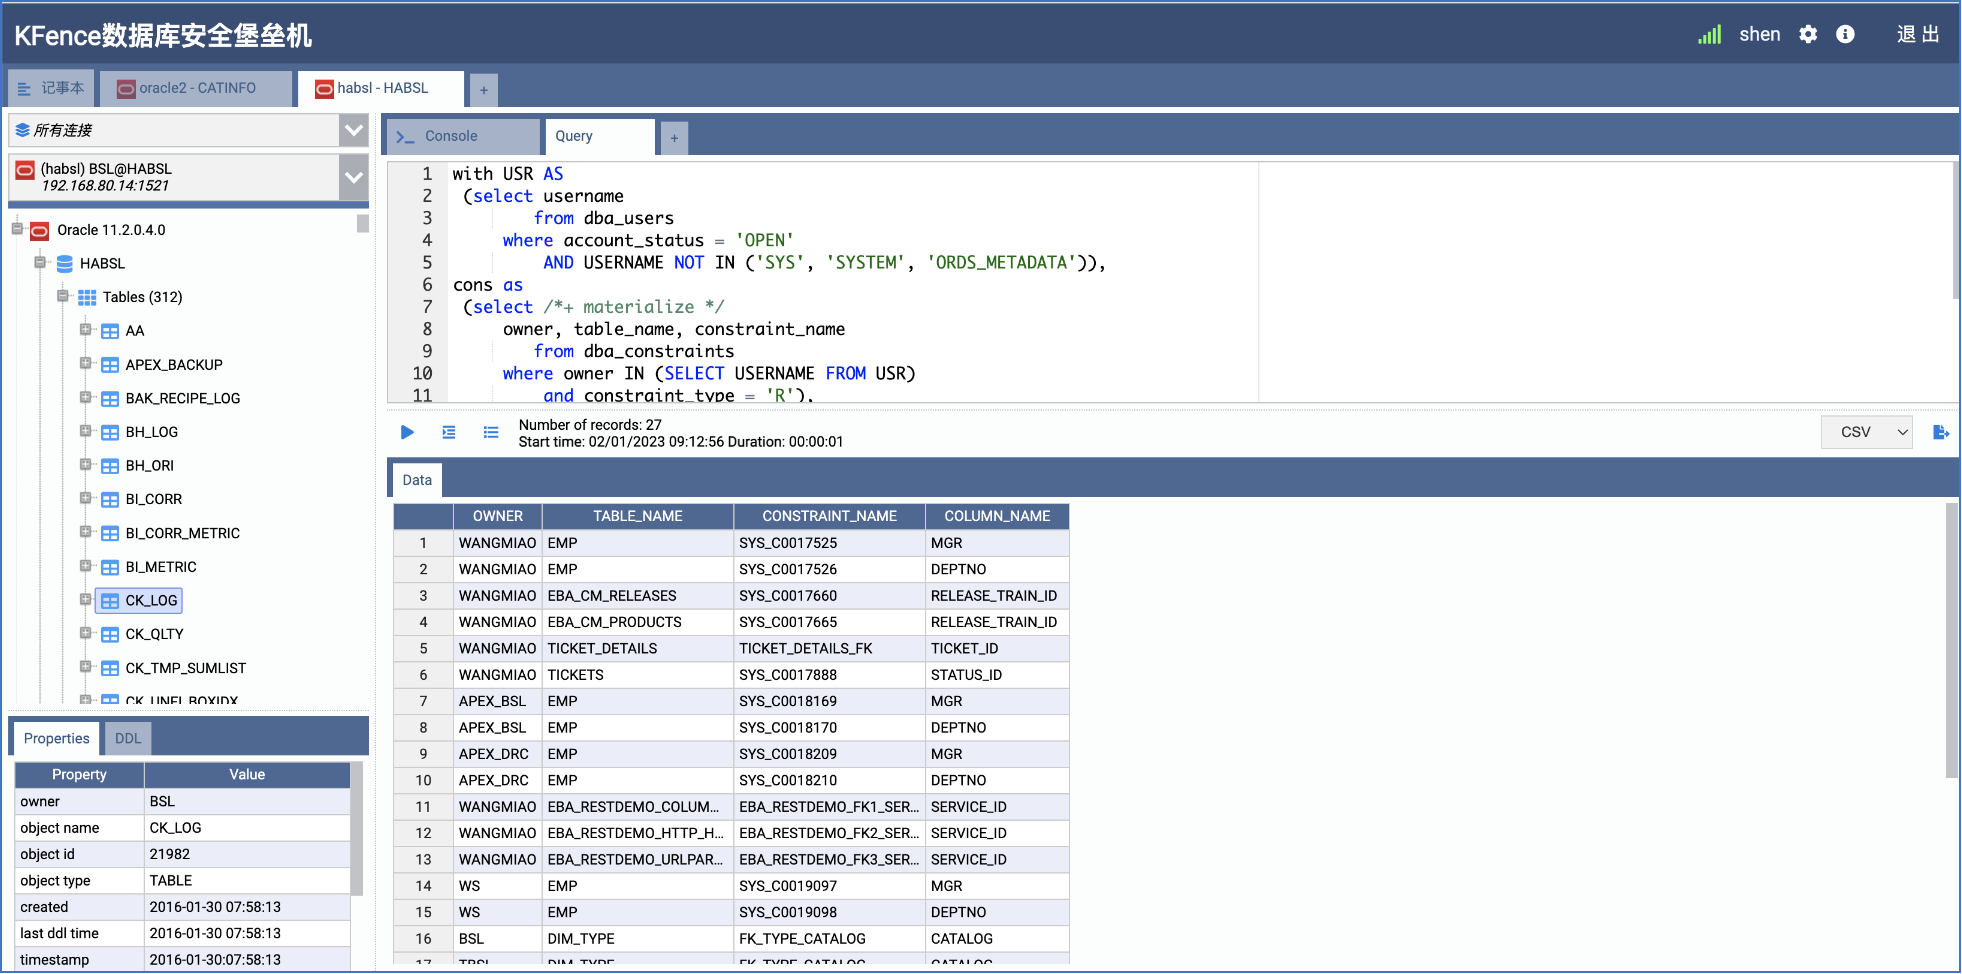
Task: Add a new query tab with plus
Action: pyautogui.click(x=674, y=138)
